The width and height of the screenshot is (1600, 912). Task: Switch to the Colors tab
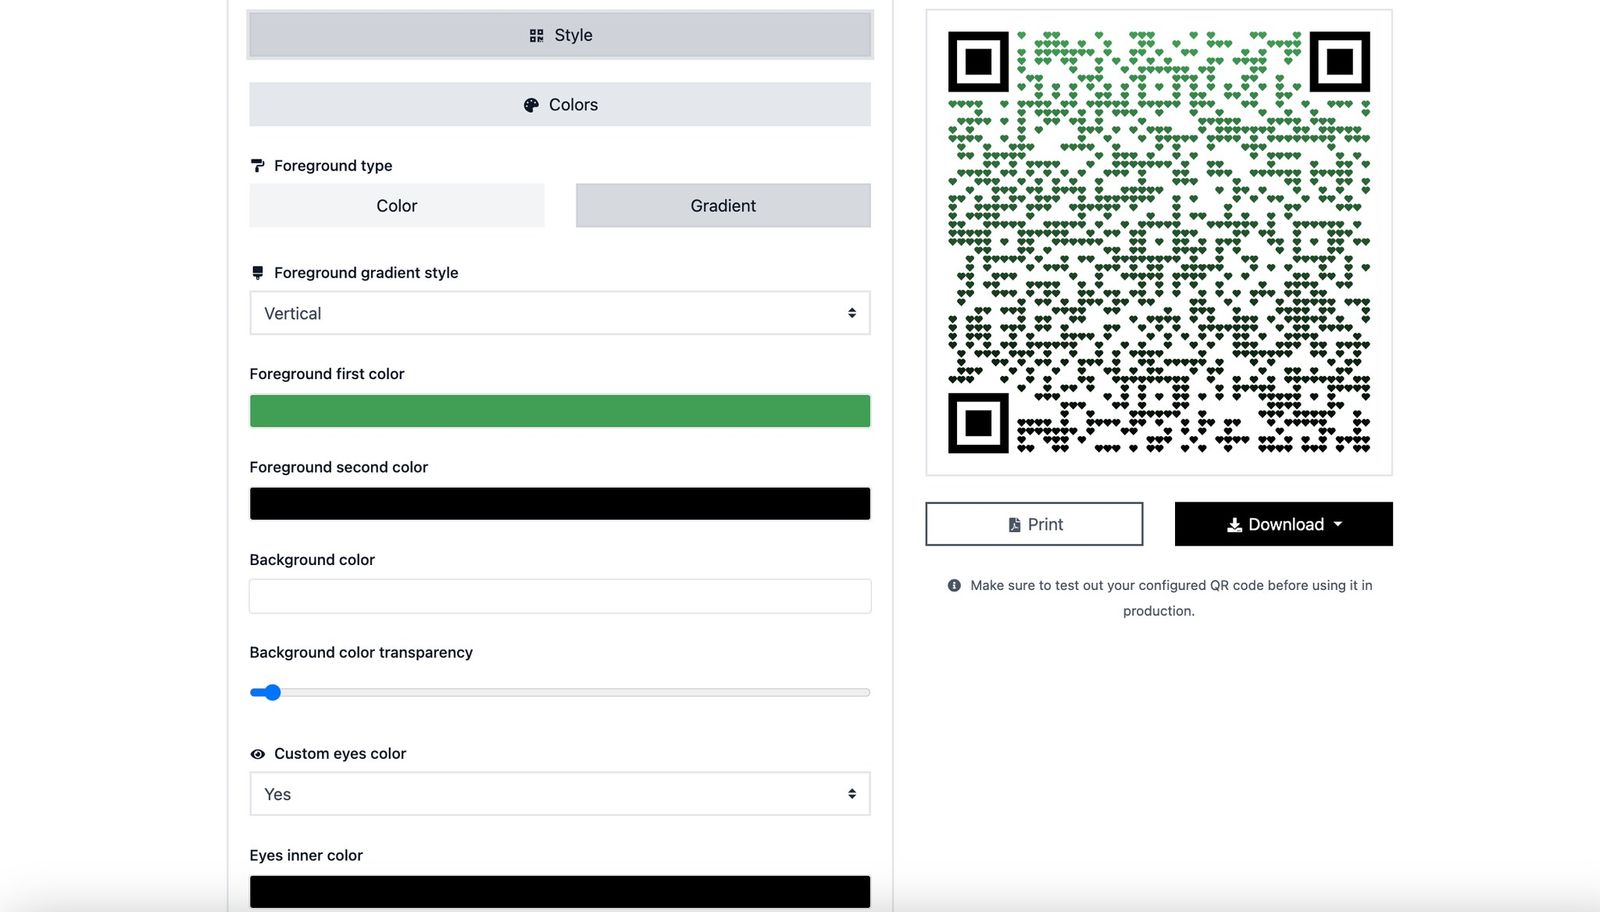pyautogui.click(x=560, y=104)
